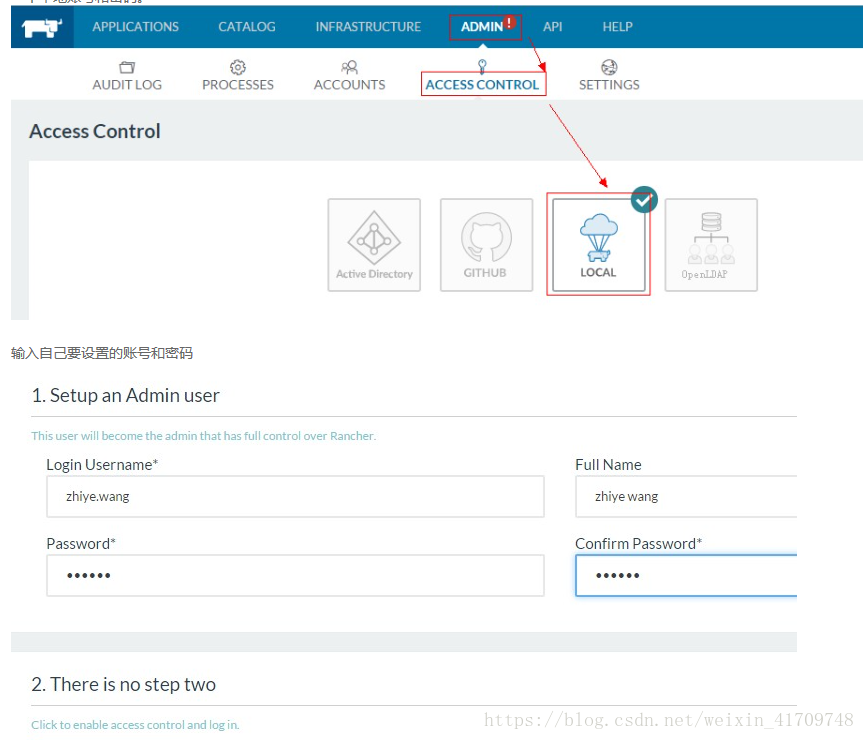
Task: Click the Access Control key icon
Action: pyautogui.click(x=482, y=66)
